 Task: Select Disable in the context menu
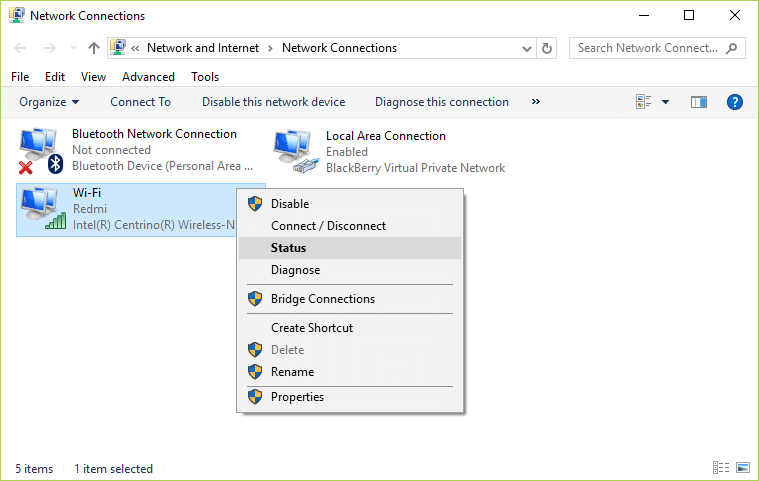290,204
